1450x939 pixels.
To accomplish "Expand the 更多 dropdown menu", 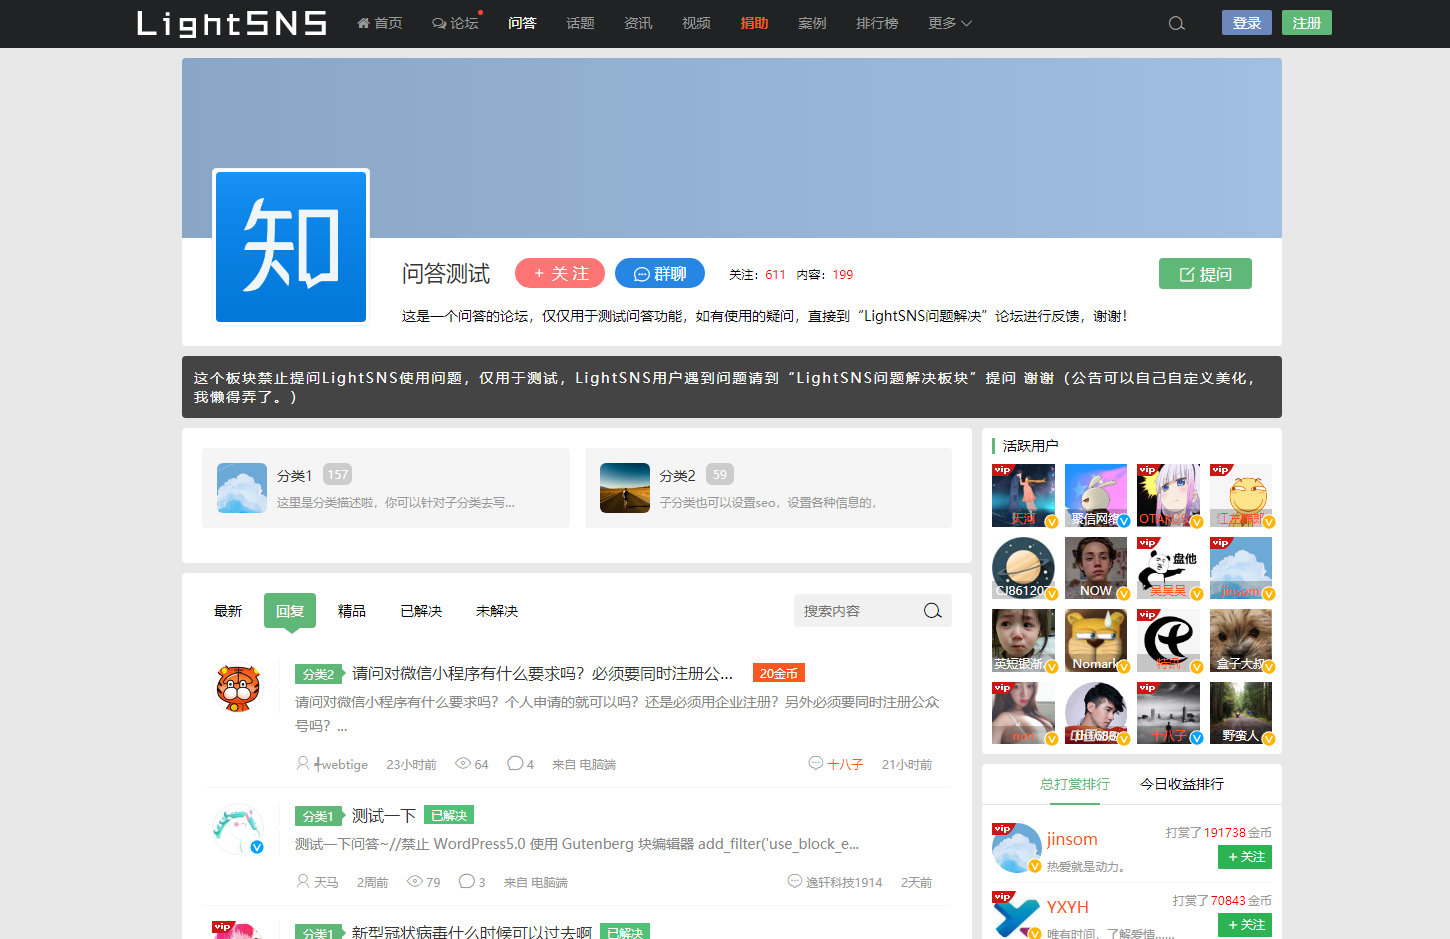I will pos(950,23).
